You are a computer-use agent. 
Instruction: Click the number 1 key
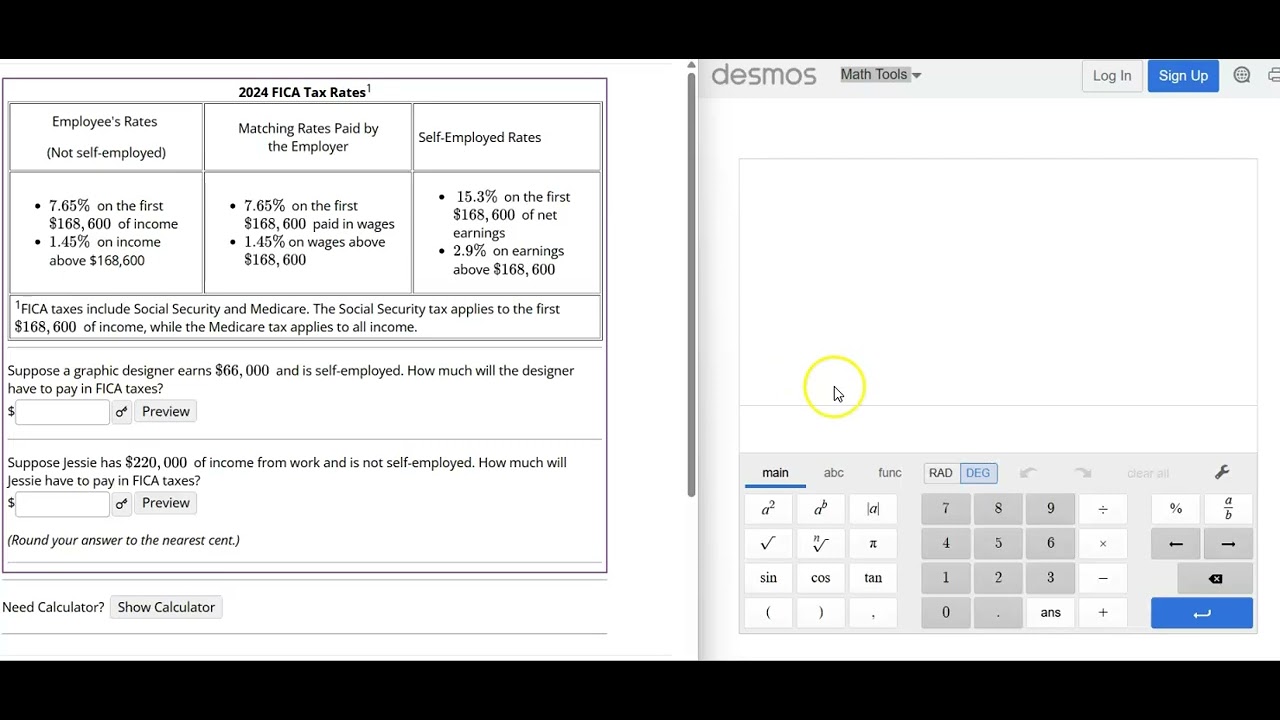(x=945, y=578)
